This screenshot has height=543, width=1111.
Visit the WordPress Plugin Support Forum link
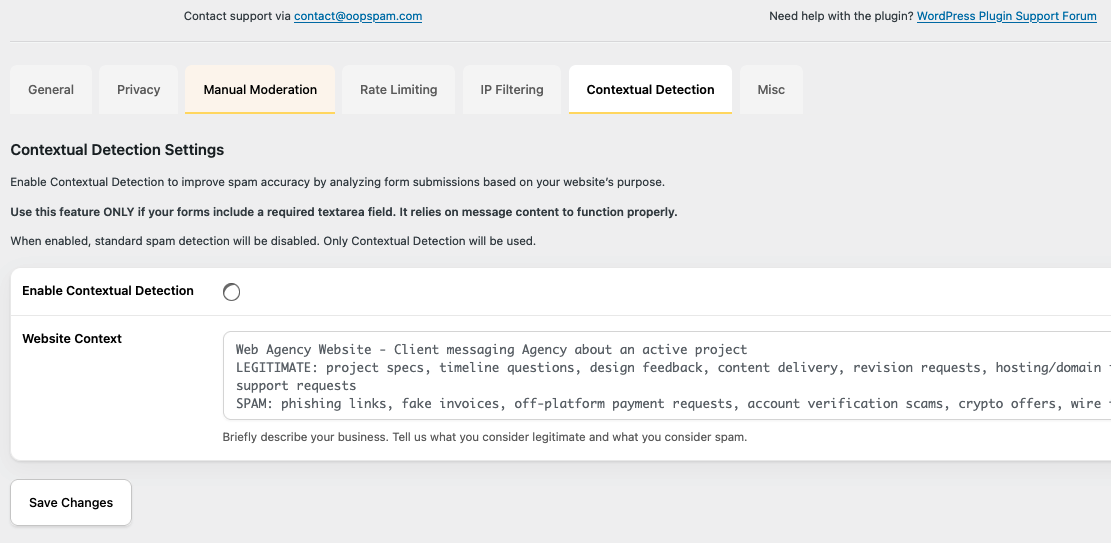[x=1006, y=16]
